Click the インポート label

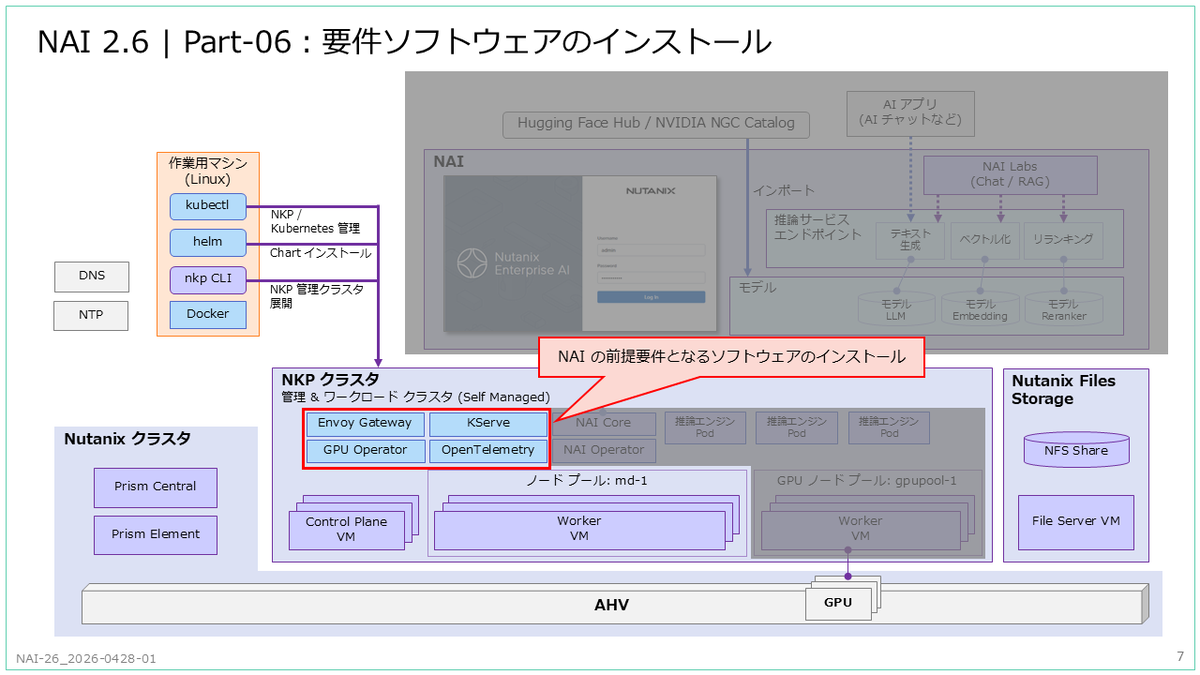(x=784, y=190)
